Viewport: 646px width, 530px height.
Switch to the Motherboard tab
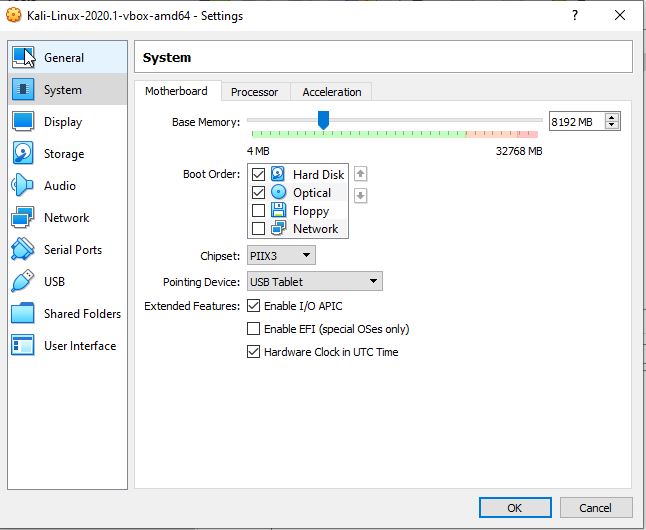pyautogui.click(x=176, y=91)
